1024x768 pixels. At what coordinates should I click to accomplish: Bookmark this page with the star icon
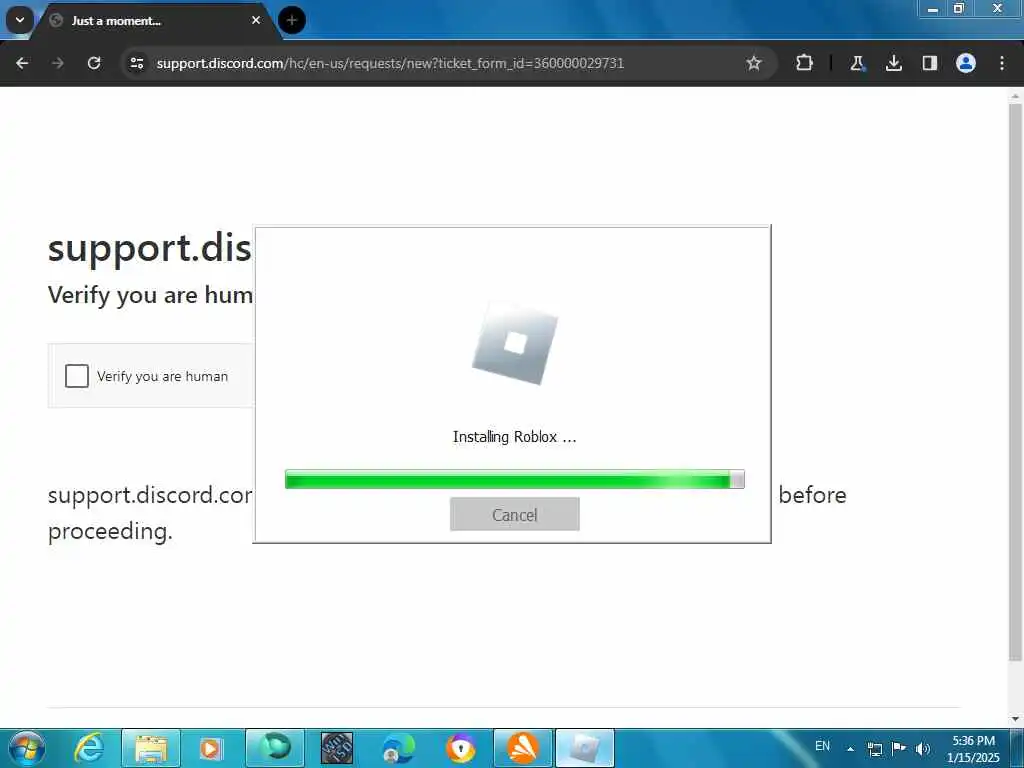click(x=754, y=63)
